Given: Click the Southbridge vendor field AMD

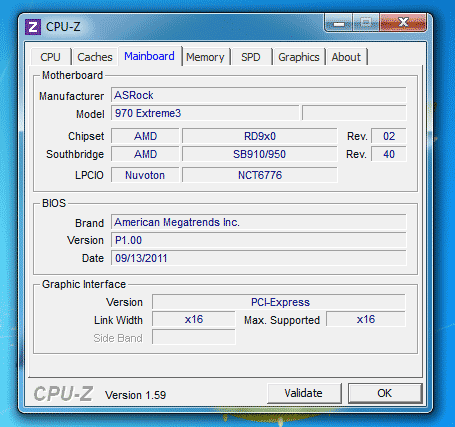Looking at the screenshot, I should point(145,154).
